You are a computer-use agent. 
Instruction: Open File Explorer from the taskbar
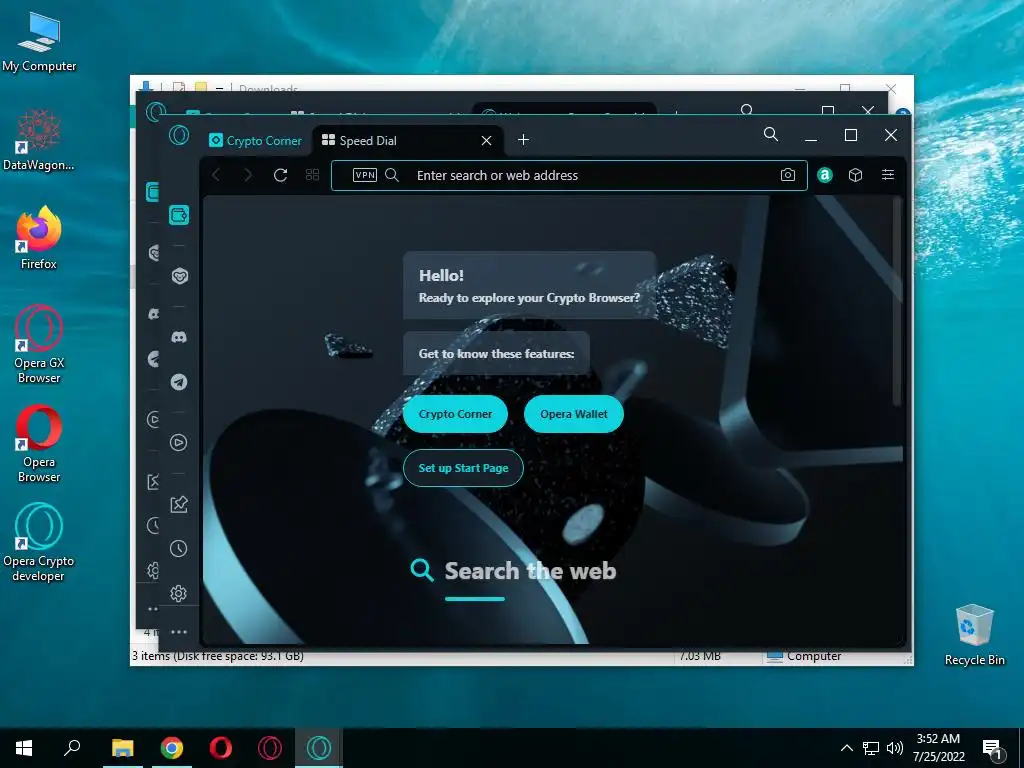(x=122, y=748)
